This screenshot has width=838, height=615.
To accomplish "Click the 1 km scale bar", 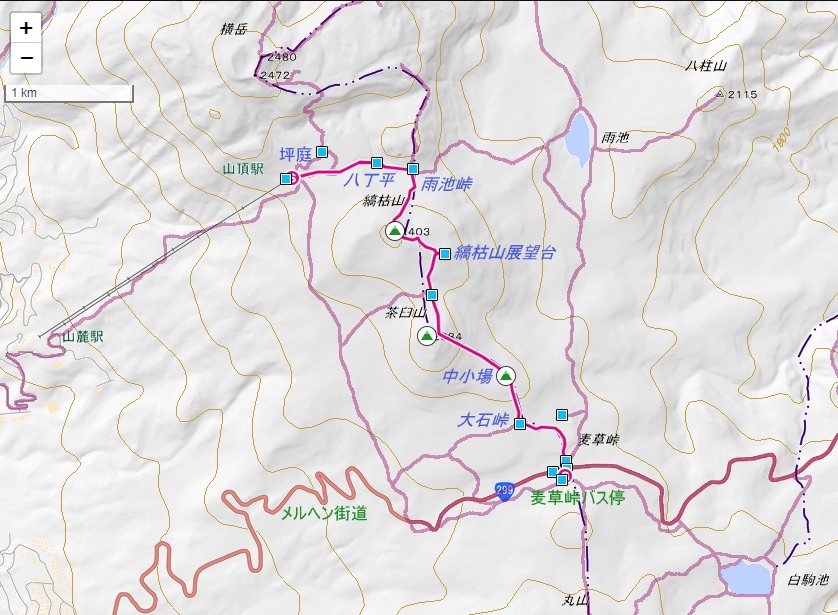I will (x=69, y=93).
